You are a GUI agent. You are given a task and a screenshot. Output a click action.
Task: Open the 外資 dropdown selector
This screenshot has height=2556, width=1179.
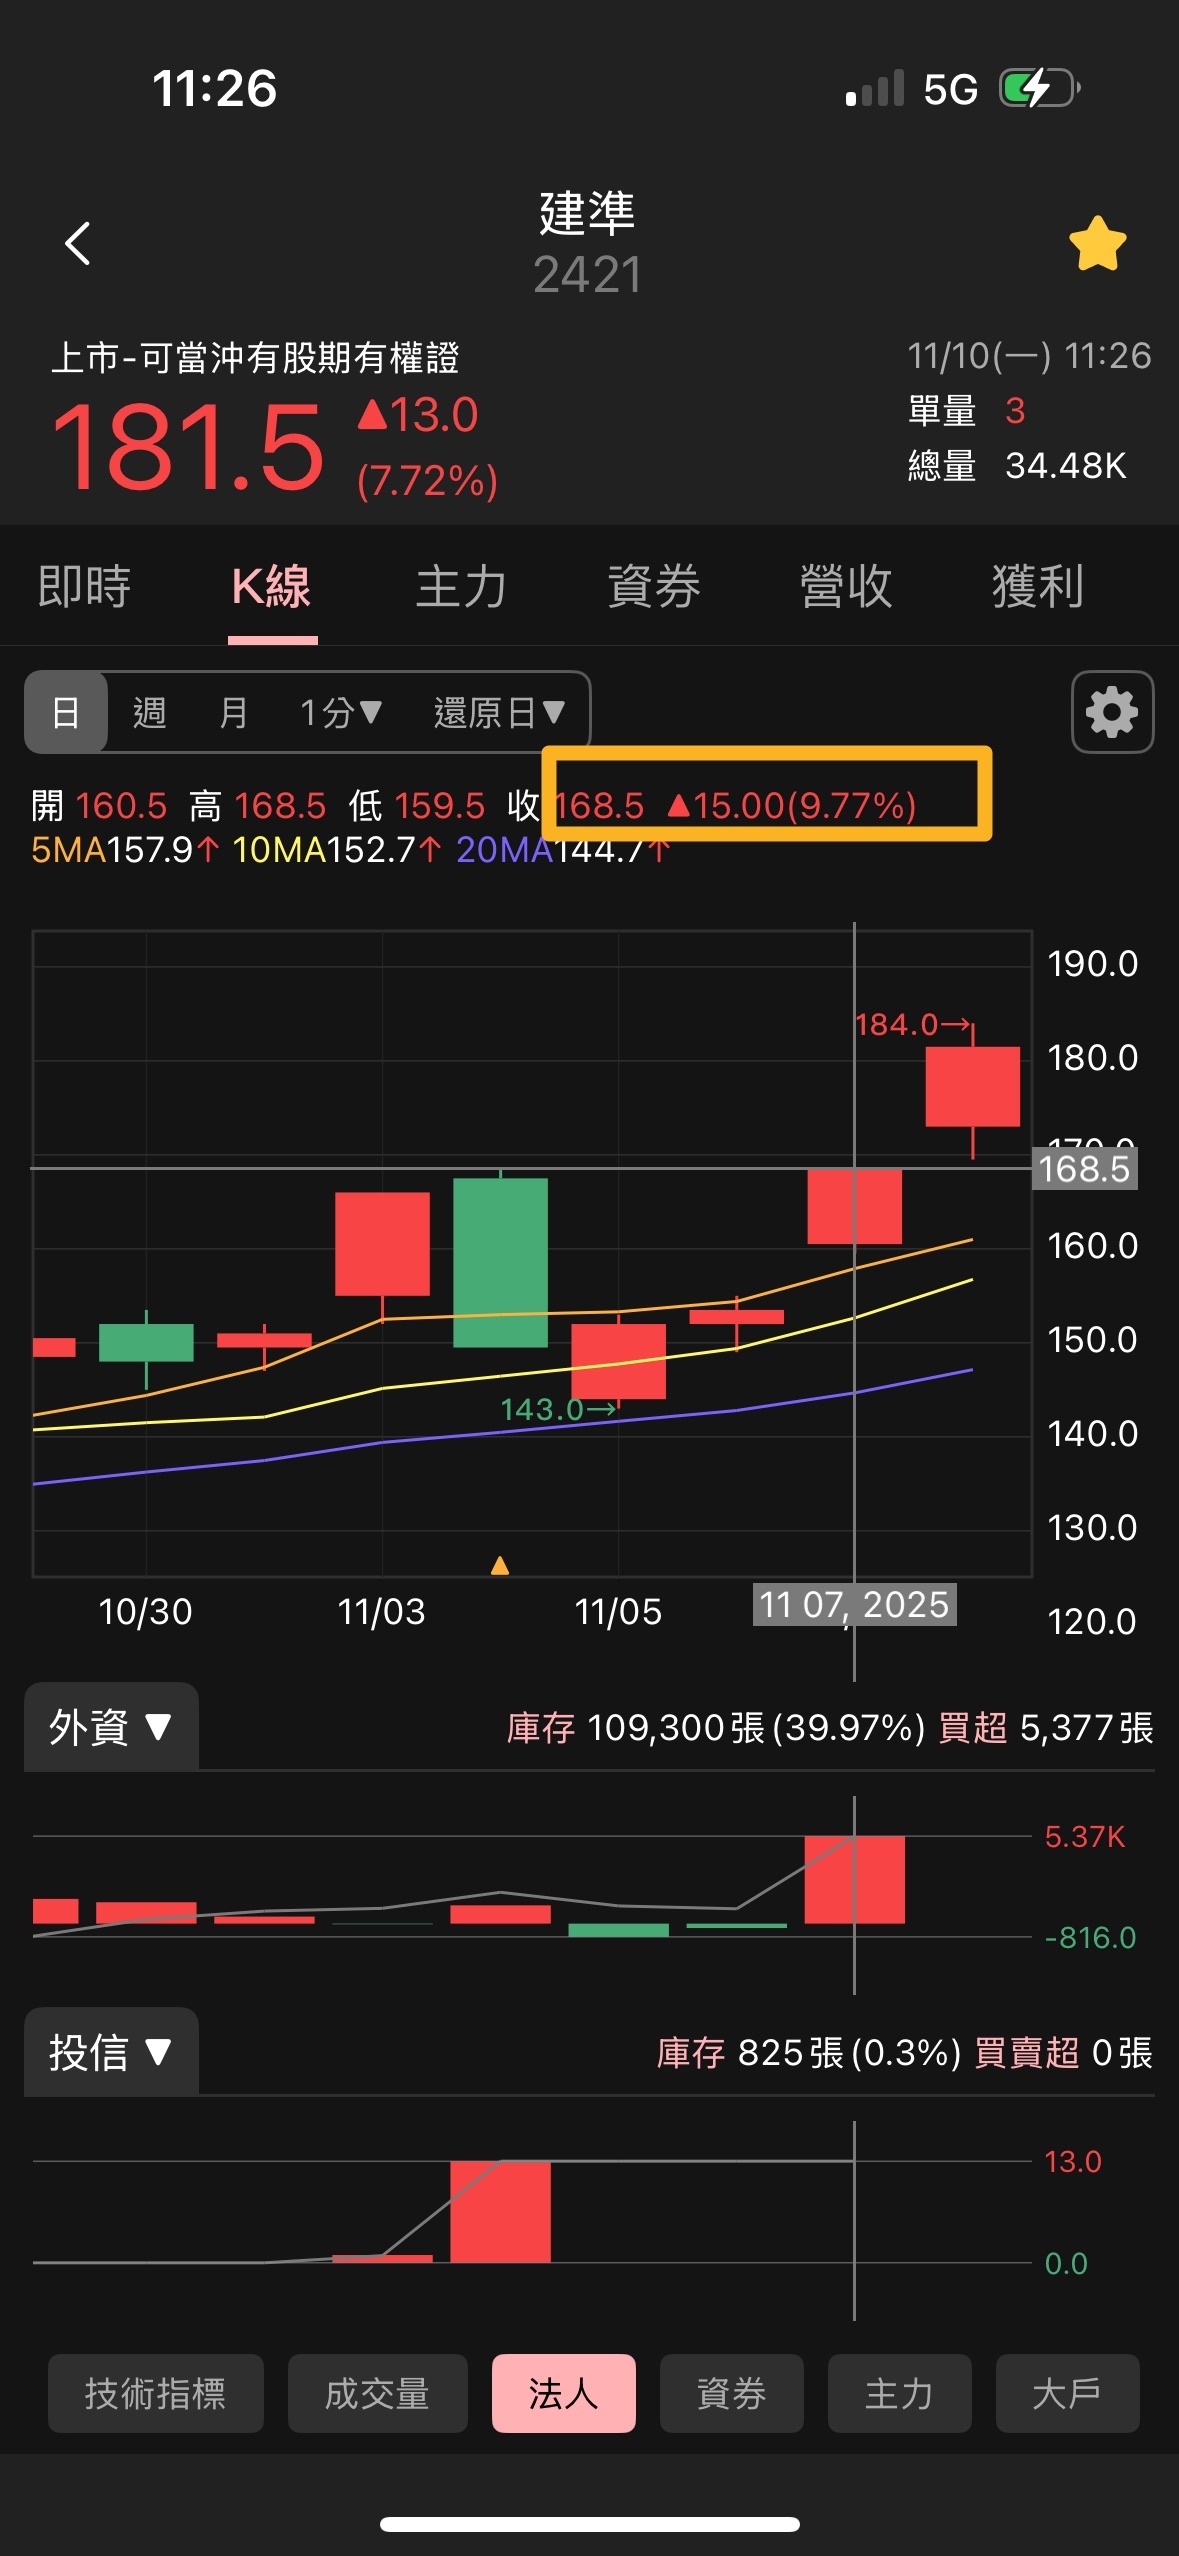coord(111,1727)
